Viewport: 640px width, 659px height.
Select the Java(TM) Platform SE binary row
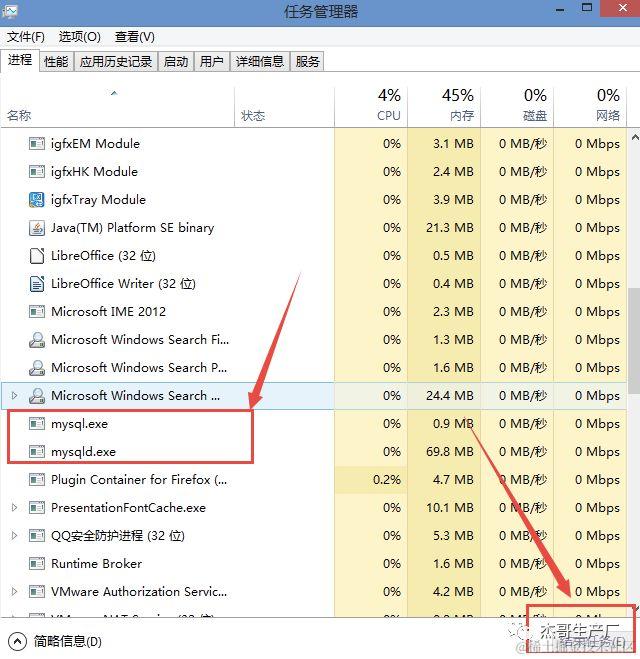point(313,228)
